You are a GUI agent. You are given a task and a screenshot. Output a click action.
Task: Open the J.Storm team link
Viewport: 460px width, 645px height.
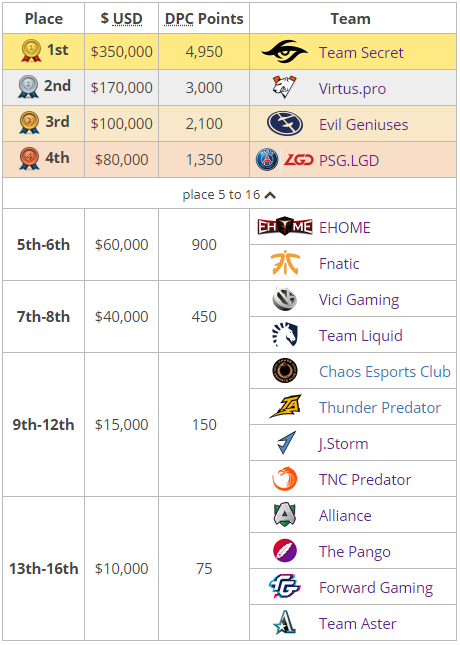point(344,443)
